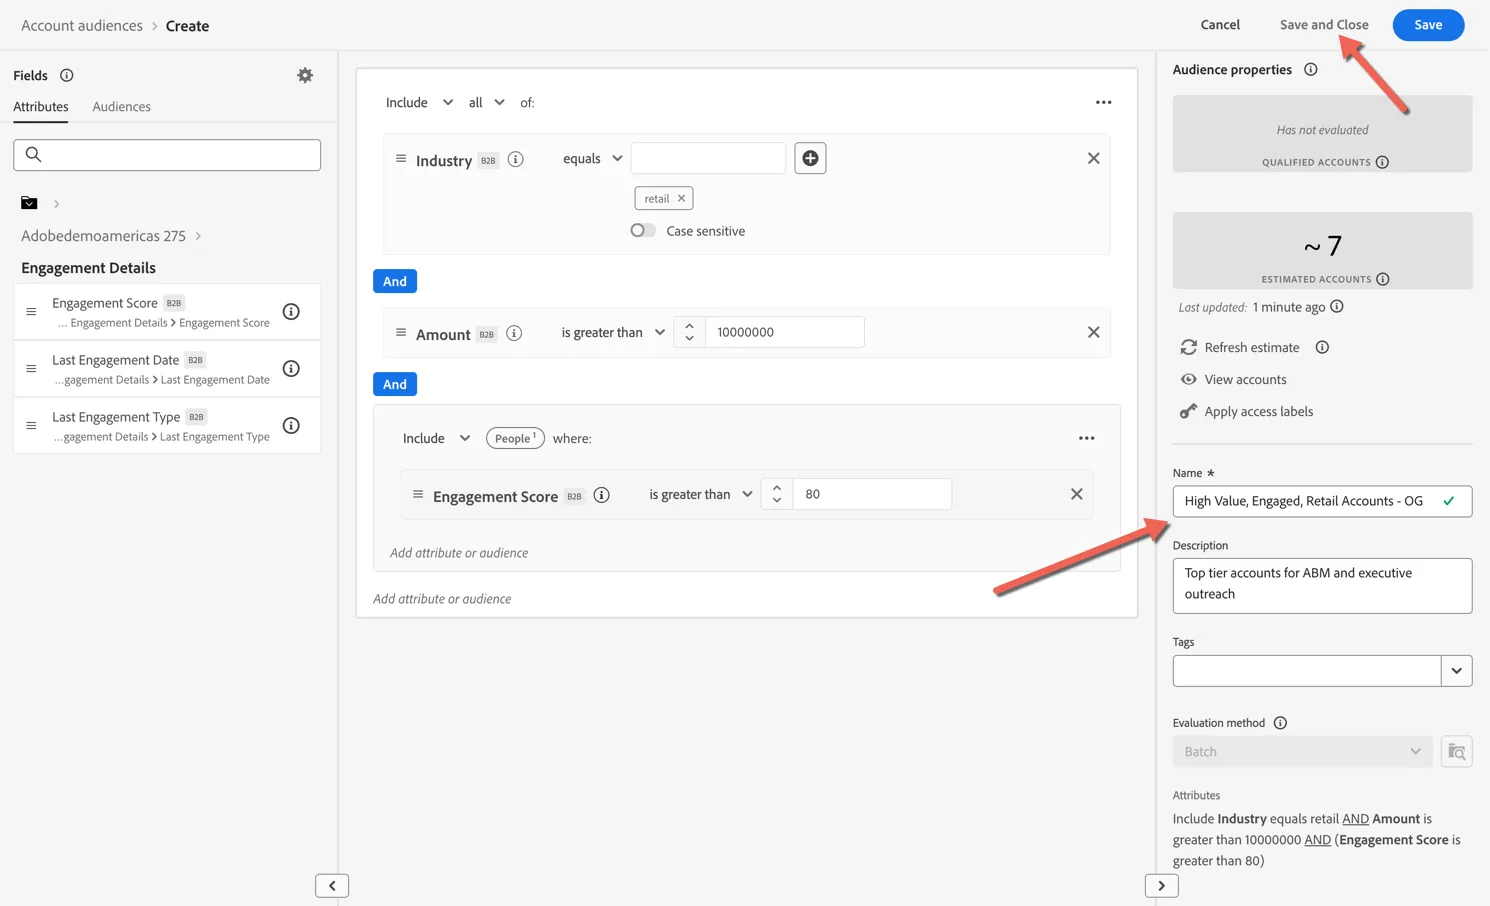Viewport: 1490px width, 906px height.
Task: Click the Engagement Score value stepper arrows
Action: [x=777, y=494]
